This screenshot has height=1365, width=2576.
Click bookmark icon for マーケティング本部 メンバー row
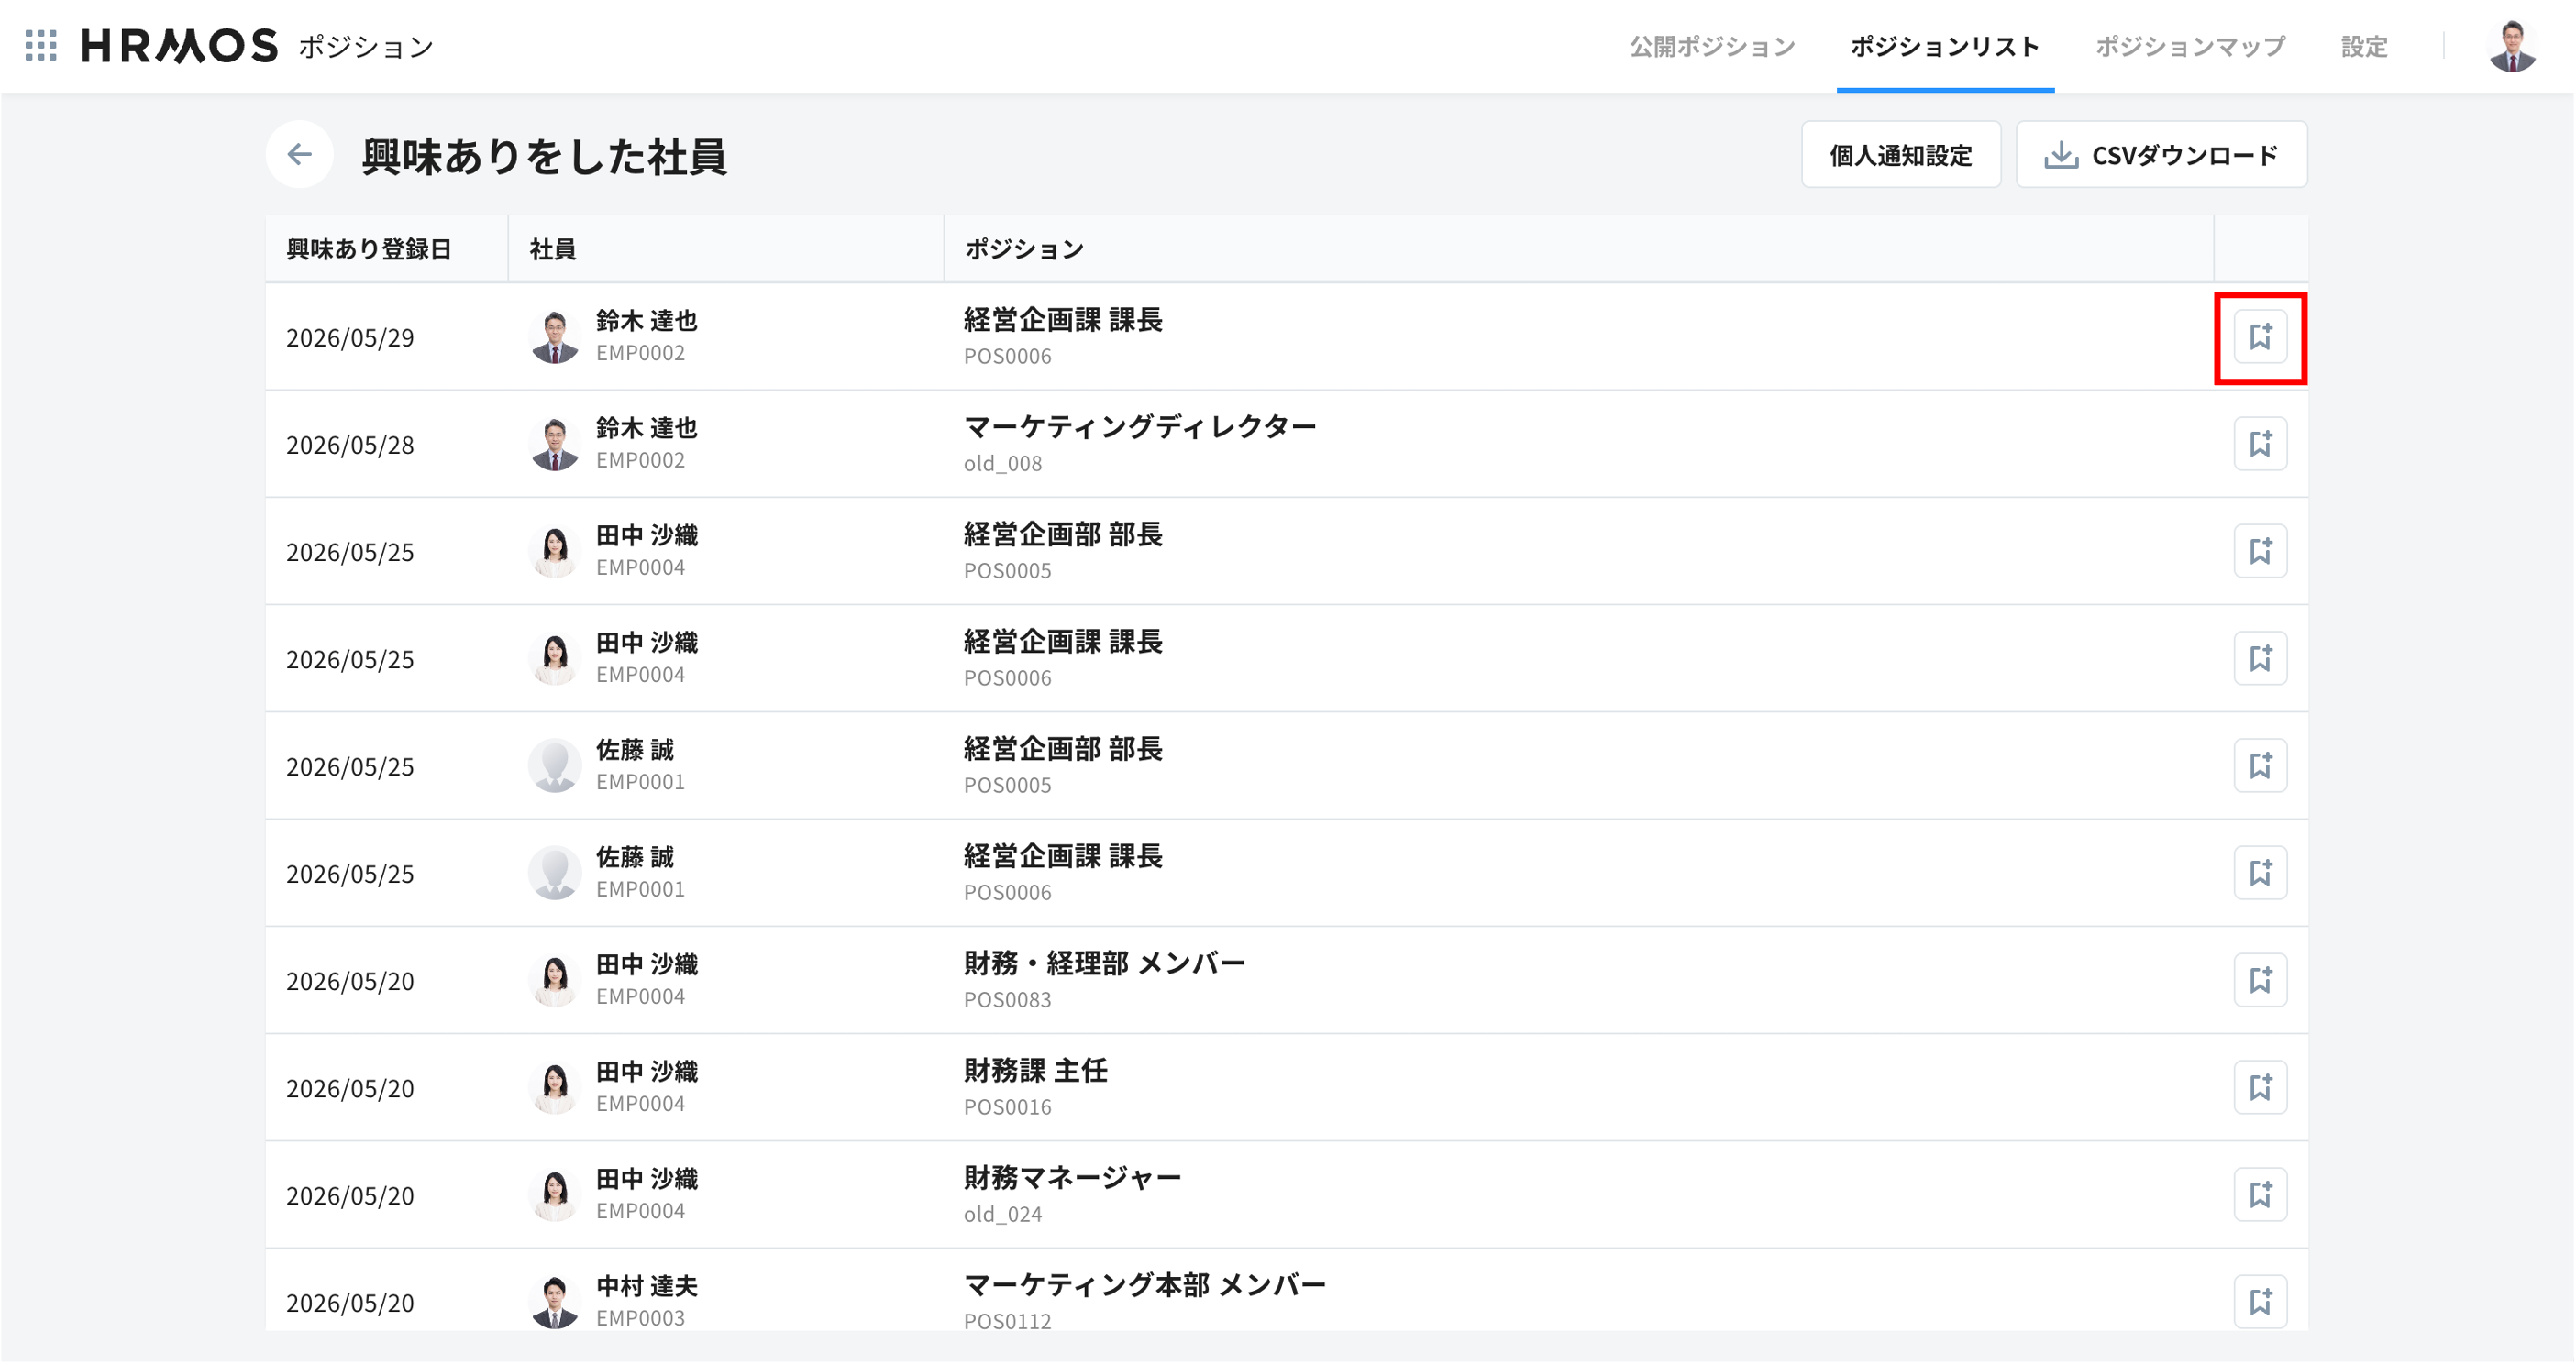(x=2260, y=1302)
